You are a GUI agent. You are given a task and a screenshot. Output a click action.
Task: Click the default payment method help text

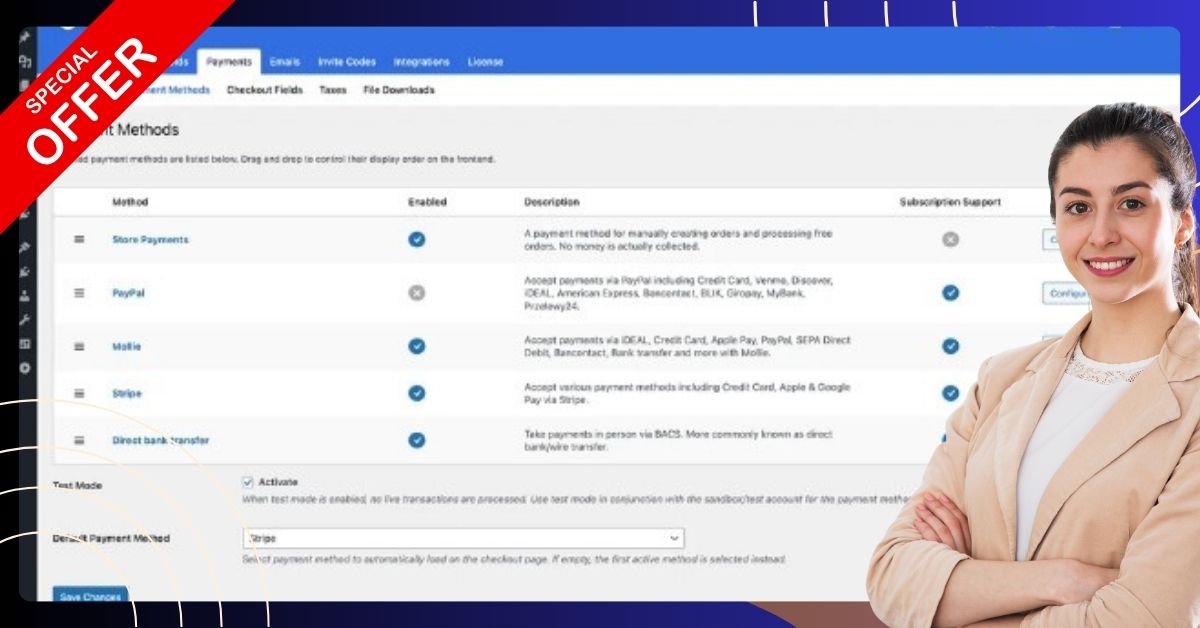[x=514, y=559]
